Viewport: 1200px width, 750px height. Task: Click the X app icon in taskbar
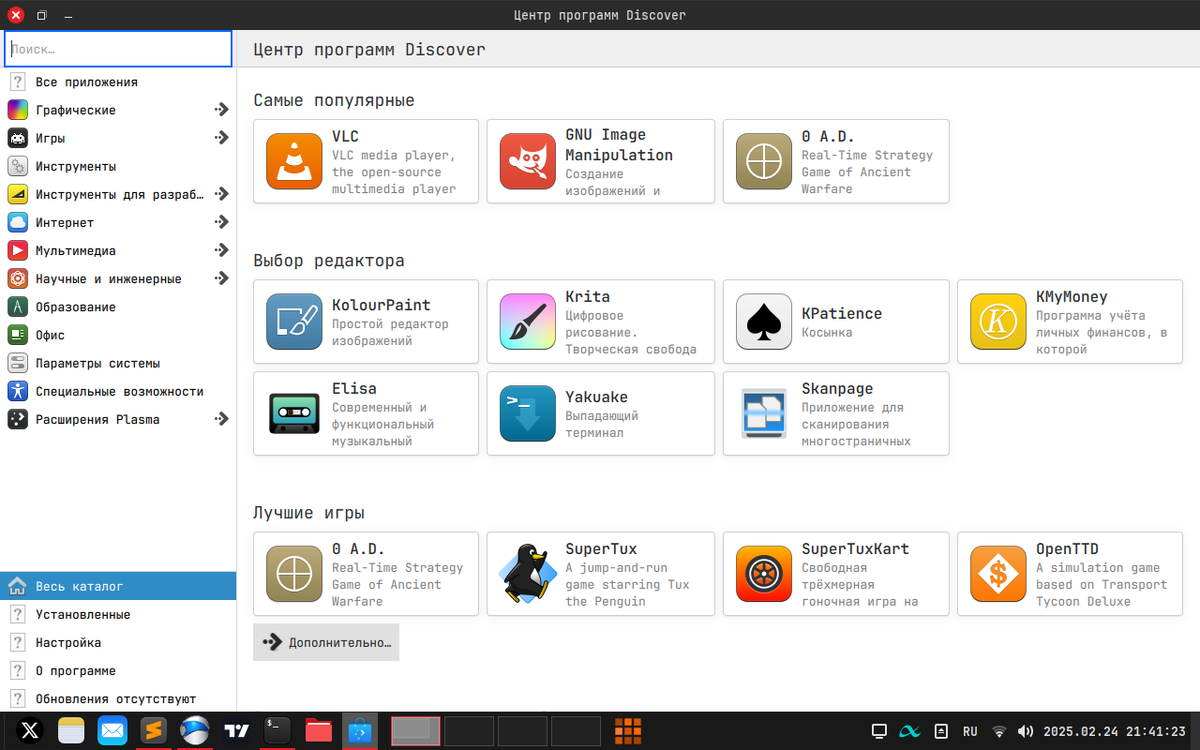(x=29, y=731)
